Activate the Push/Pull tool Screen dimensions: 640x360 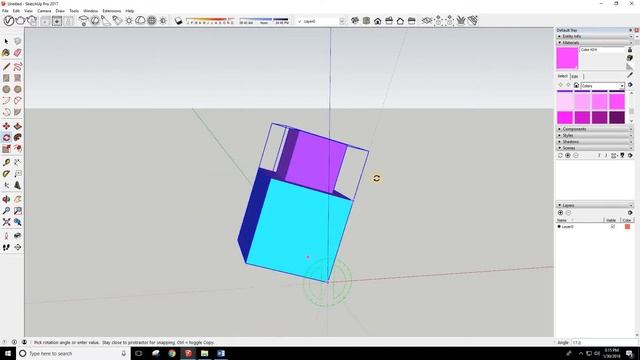pos(18,126)
